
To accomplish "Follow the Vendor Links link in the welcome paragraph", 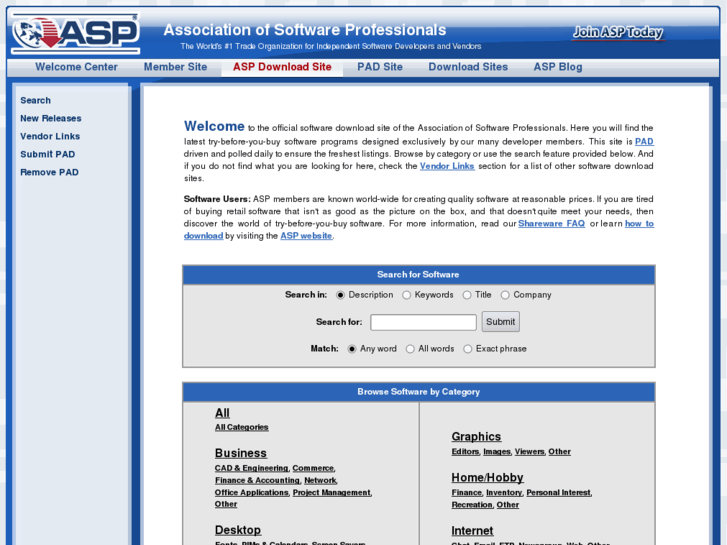I will [447, 166].
